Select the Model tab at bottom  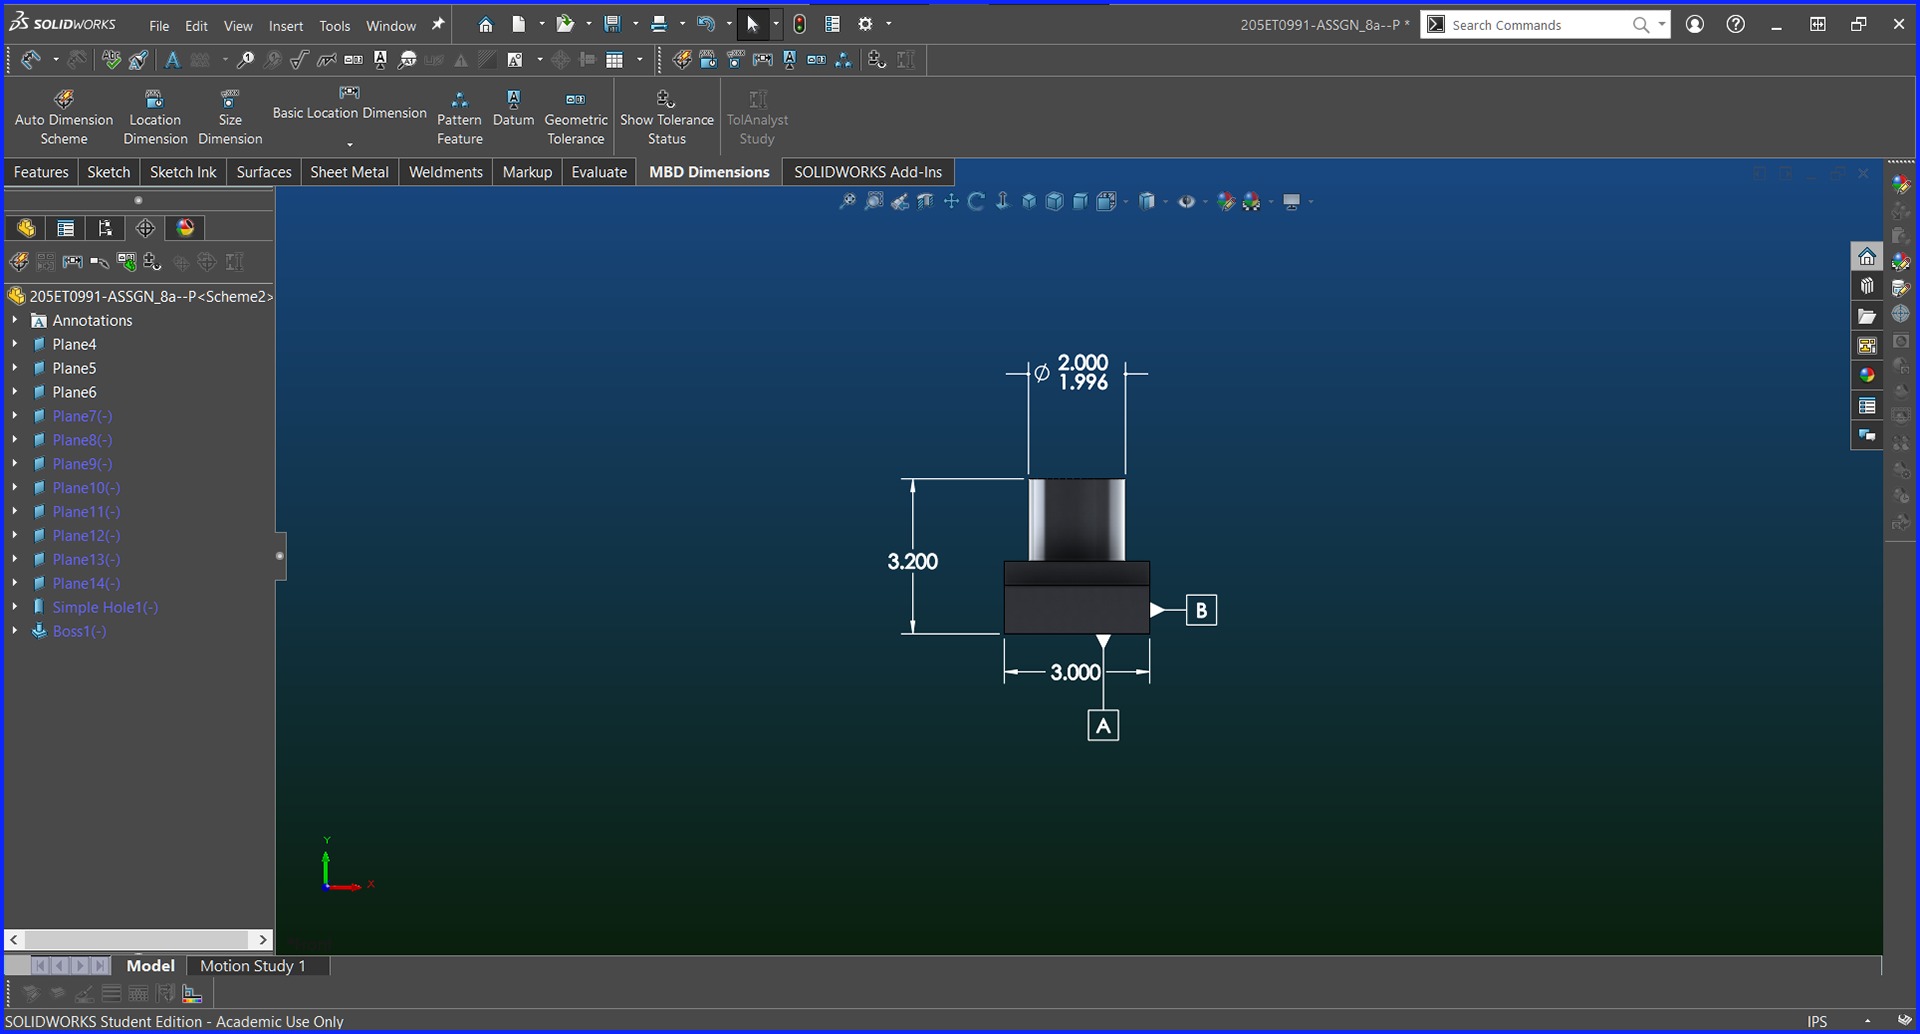point(150,966)
